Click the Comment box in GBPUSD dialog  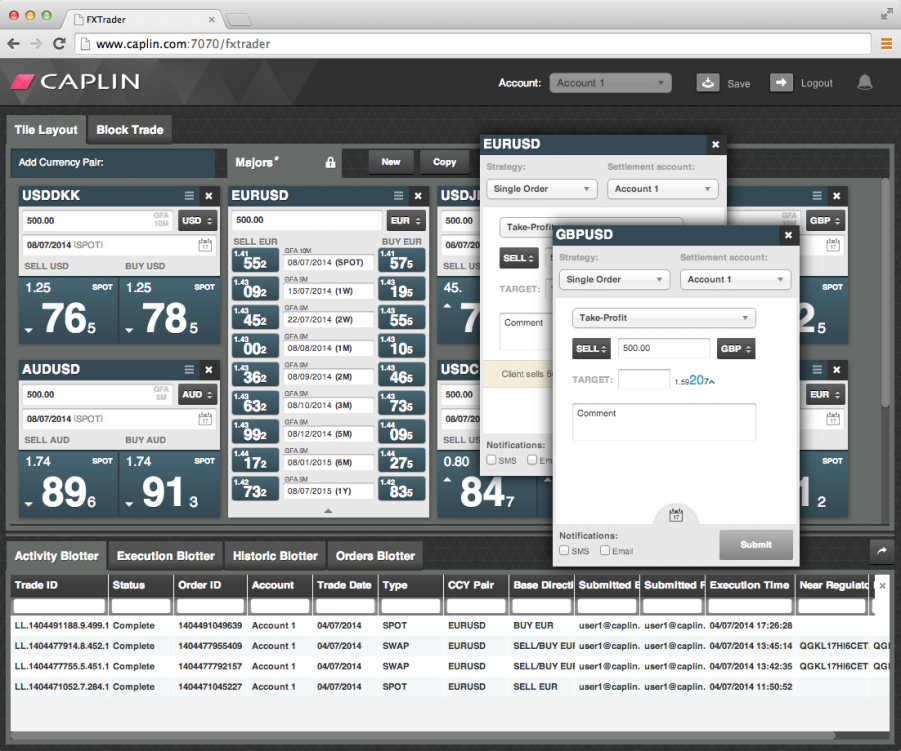pos(664,422)
